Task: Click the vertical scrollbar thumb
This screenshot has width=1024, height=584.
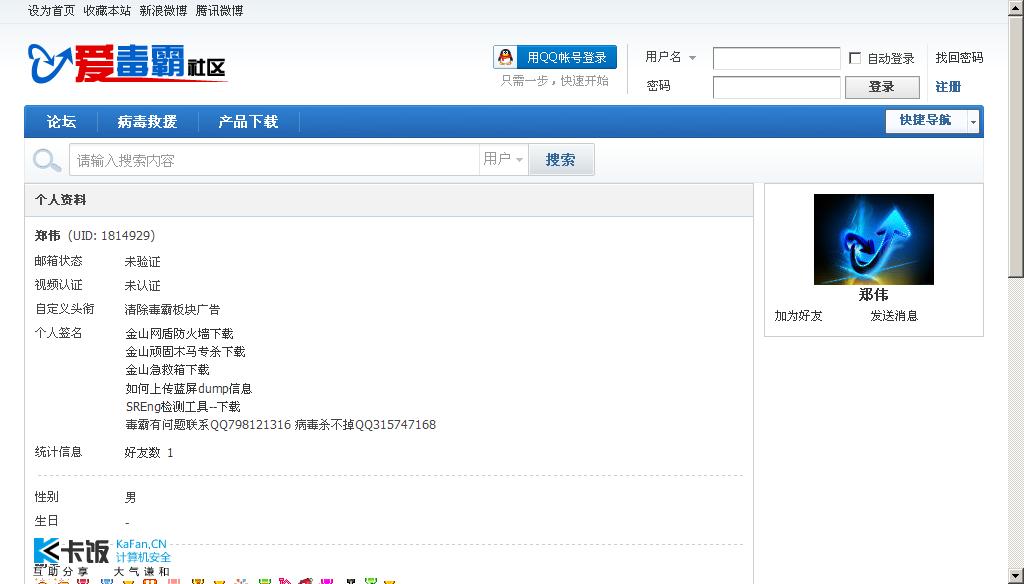Action: 1016,146
